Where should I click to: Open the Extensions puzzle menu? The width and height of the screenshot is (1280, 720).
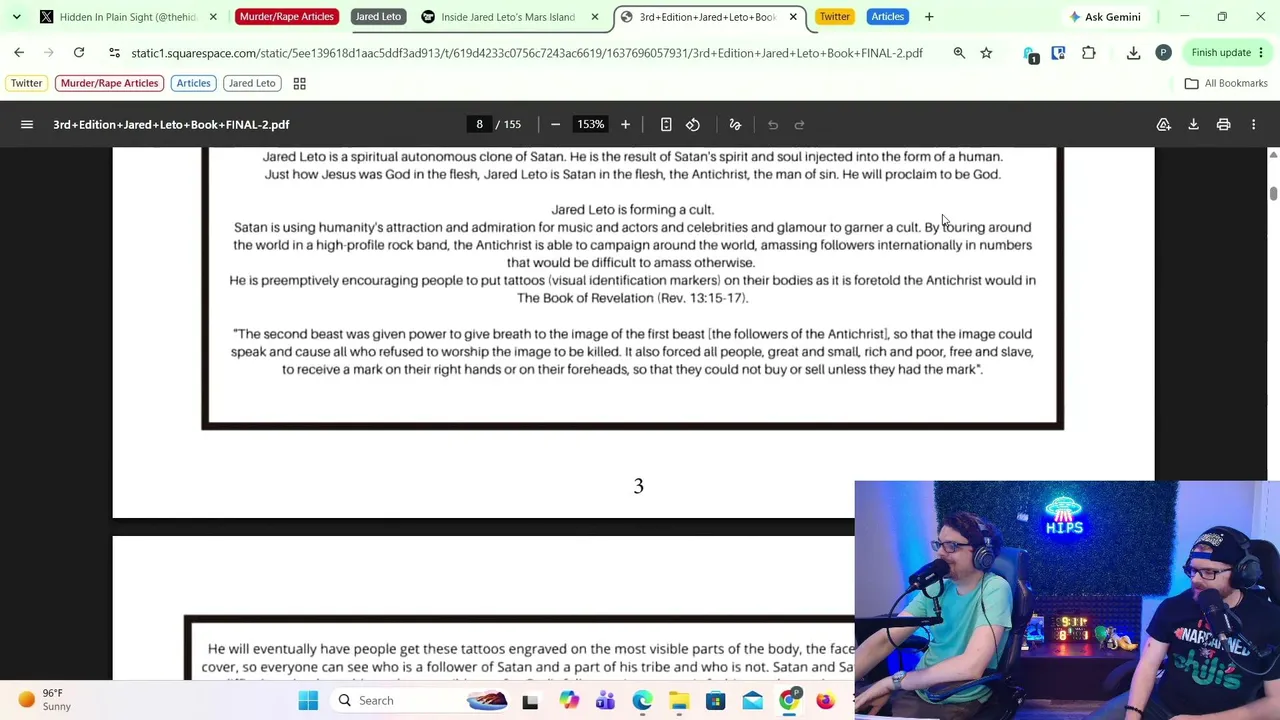[x=1089, y=53]
